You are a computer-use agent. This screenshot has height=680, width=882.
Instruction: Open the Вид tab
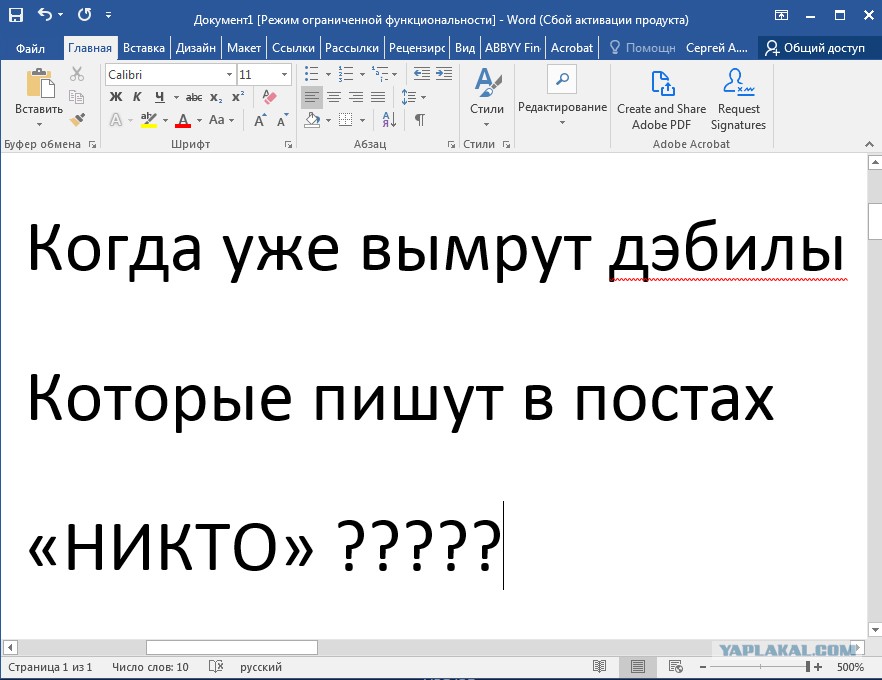(x=465, y=48)
